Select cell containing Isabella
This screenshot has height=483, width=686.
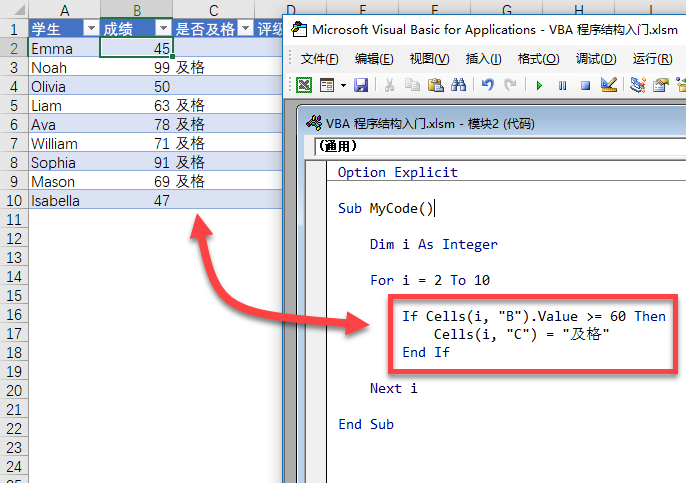click(63, 200)
